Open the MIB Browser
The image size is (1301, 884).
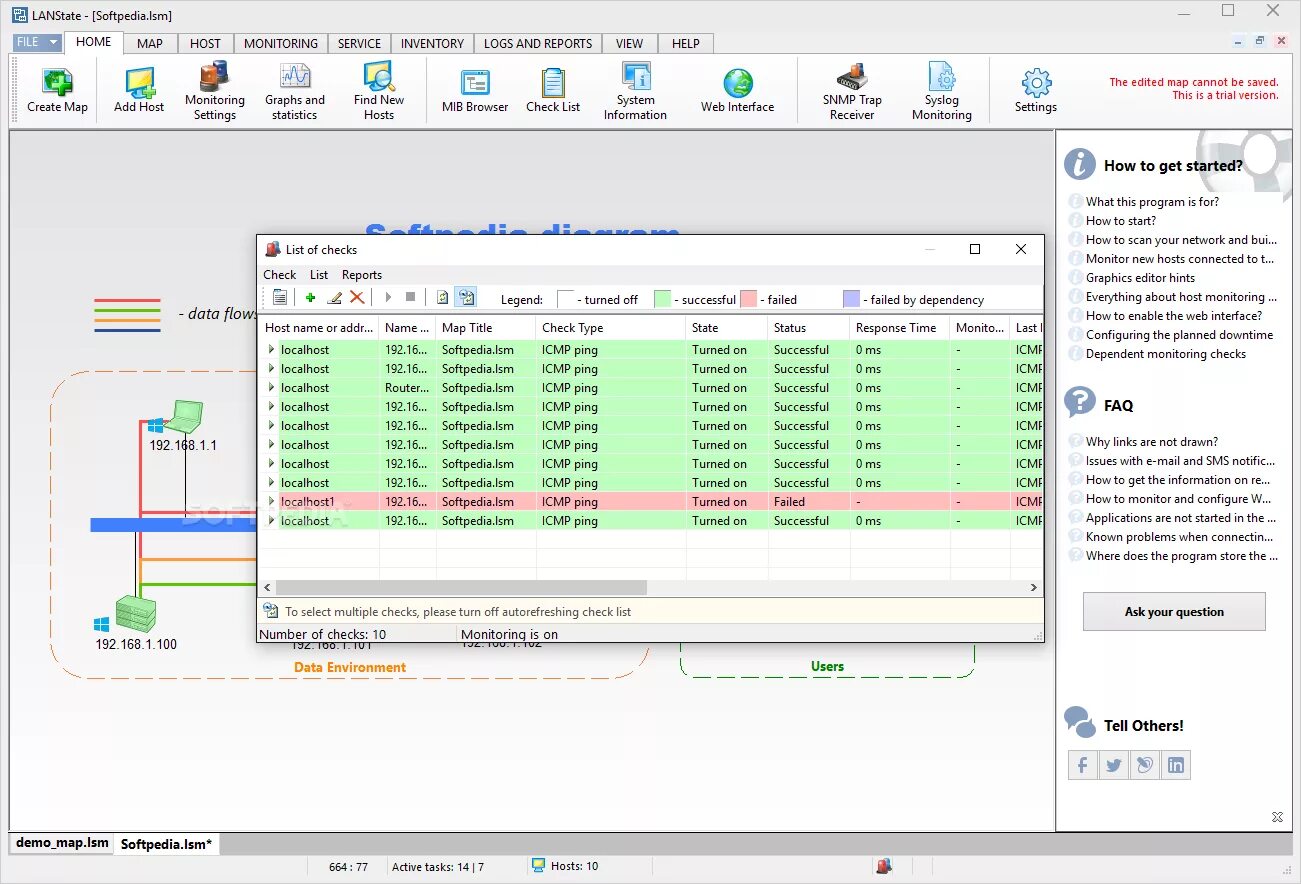[475, 82]
